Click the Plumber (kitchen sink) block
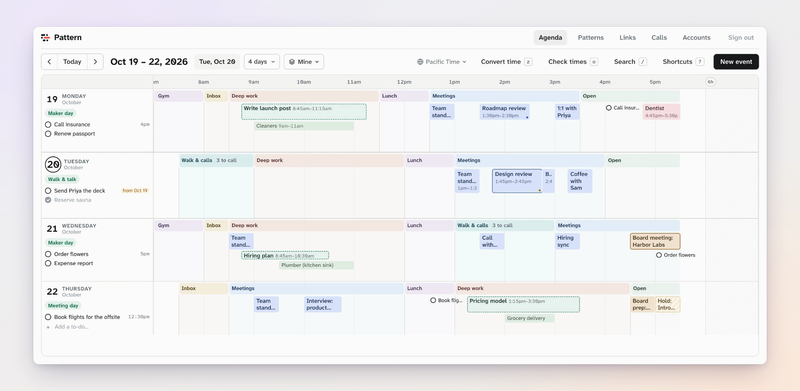The height and width of the screenshot is (391, 800). pyautogui.click(x=316, y=265)
